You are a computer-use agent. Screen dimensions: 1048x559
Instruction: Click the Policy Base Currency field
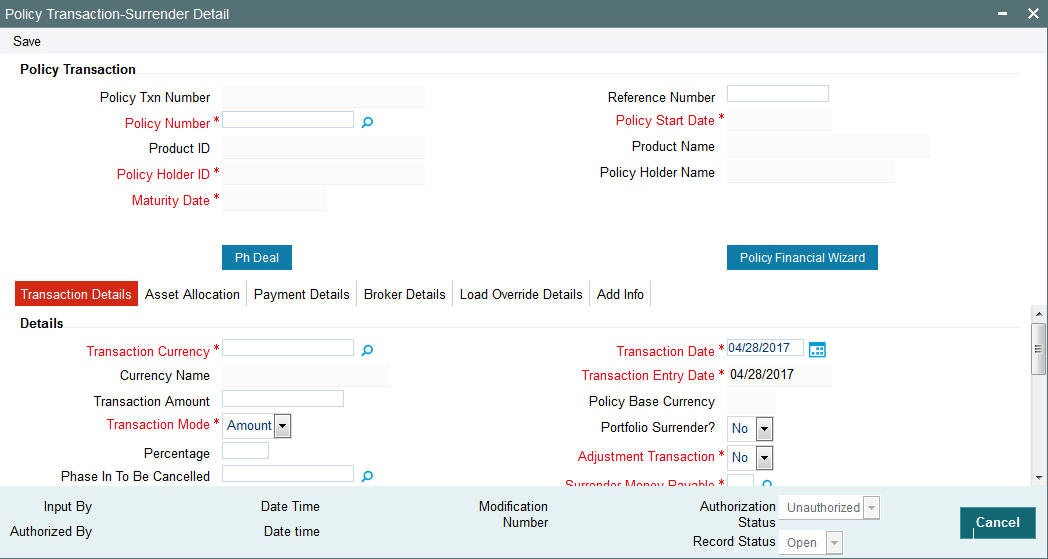click(x=751, y=401)
